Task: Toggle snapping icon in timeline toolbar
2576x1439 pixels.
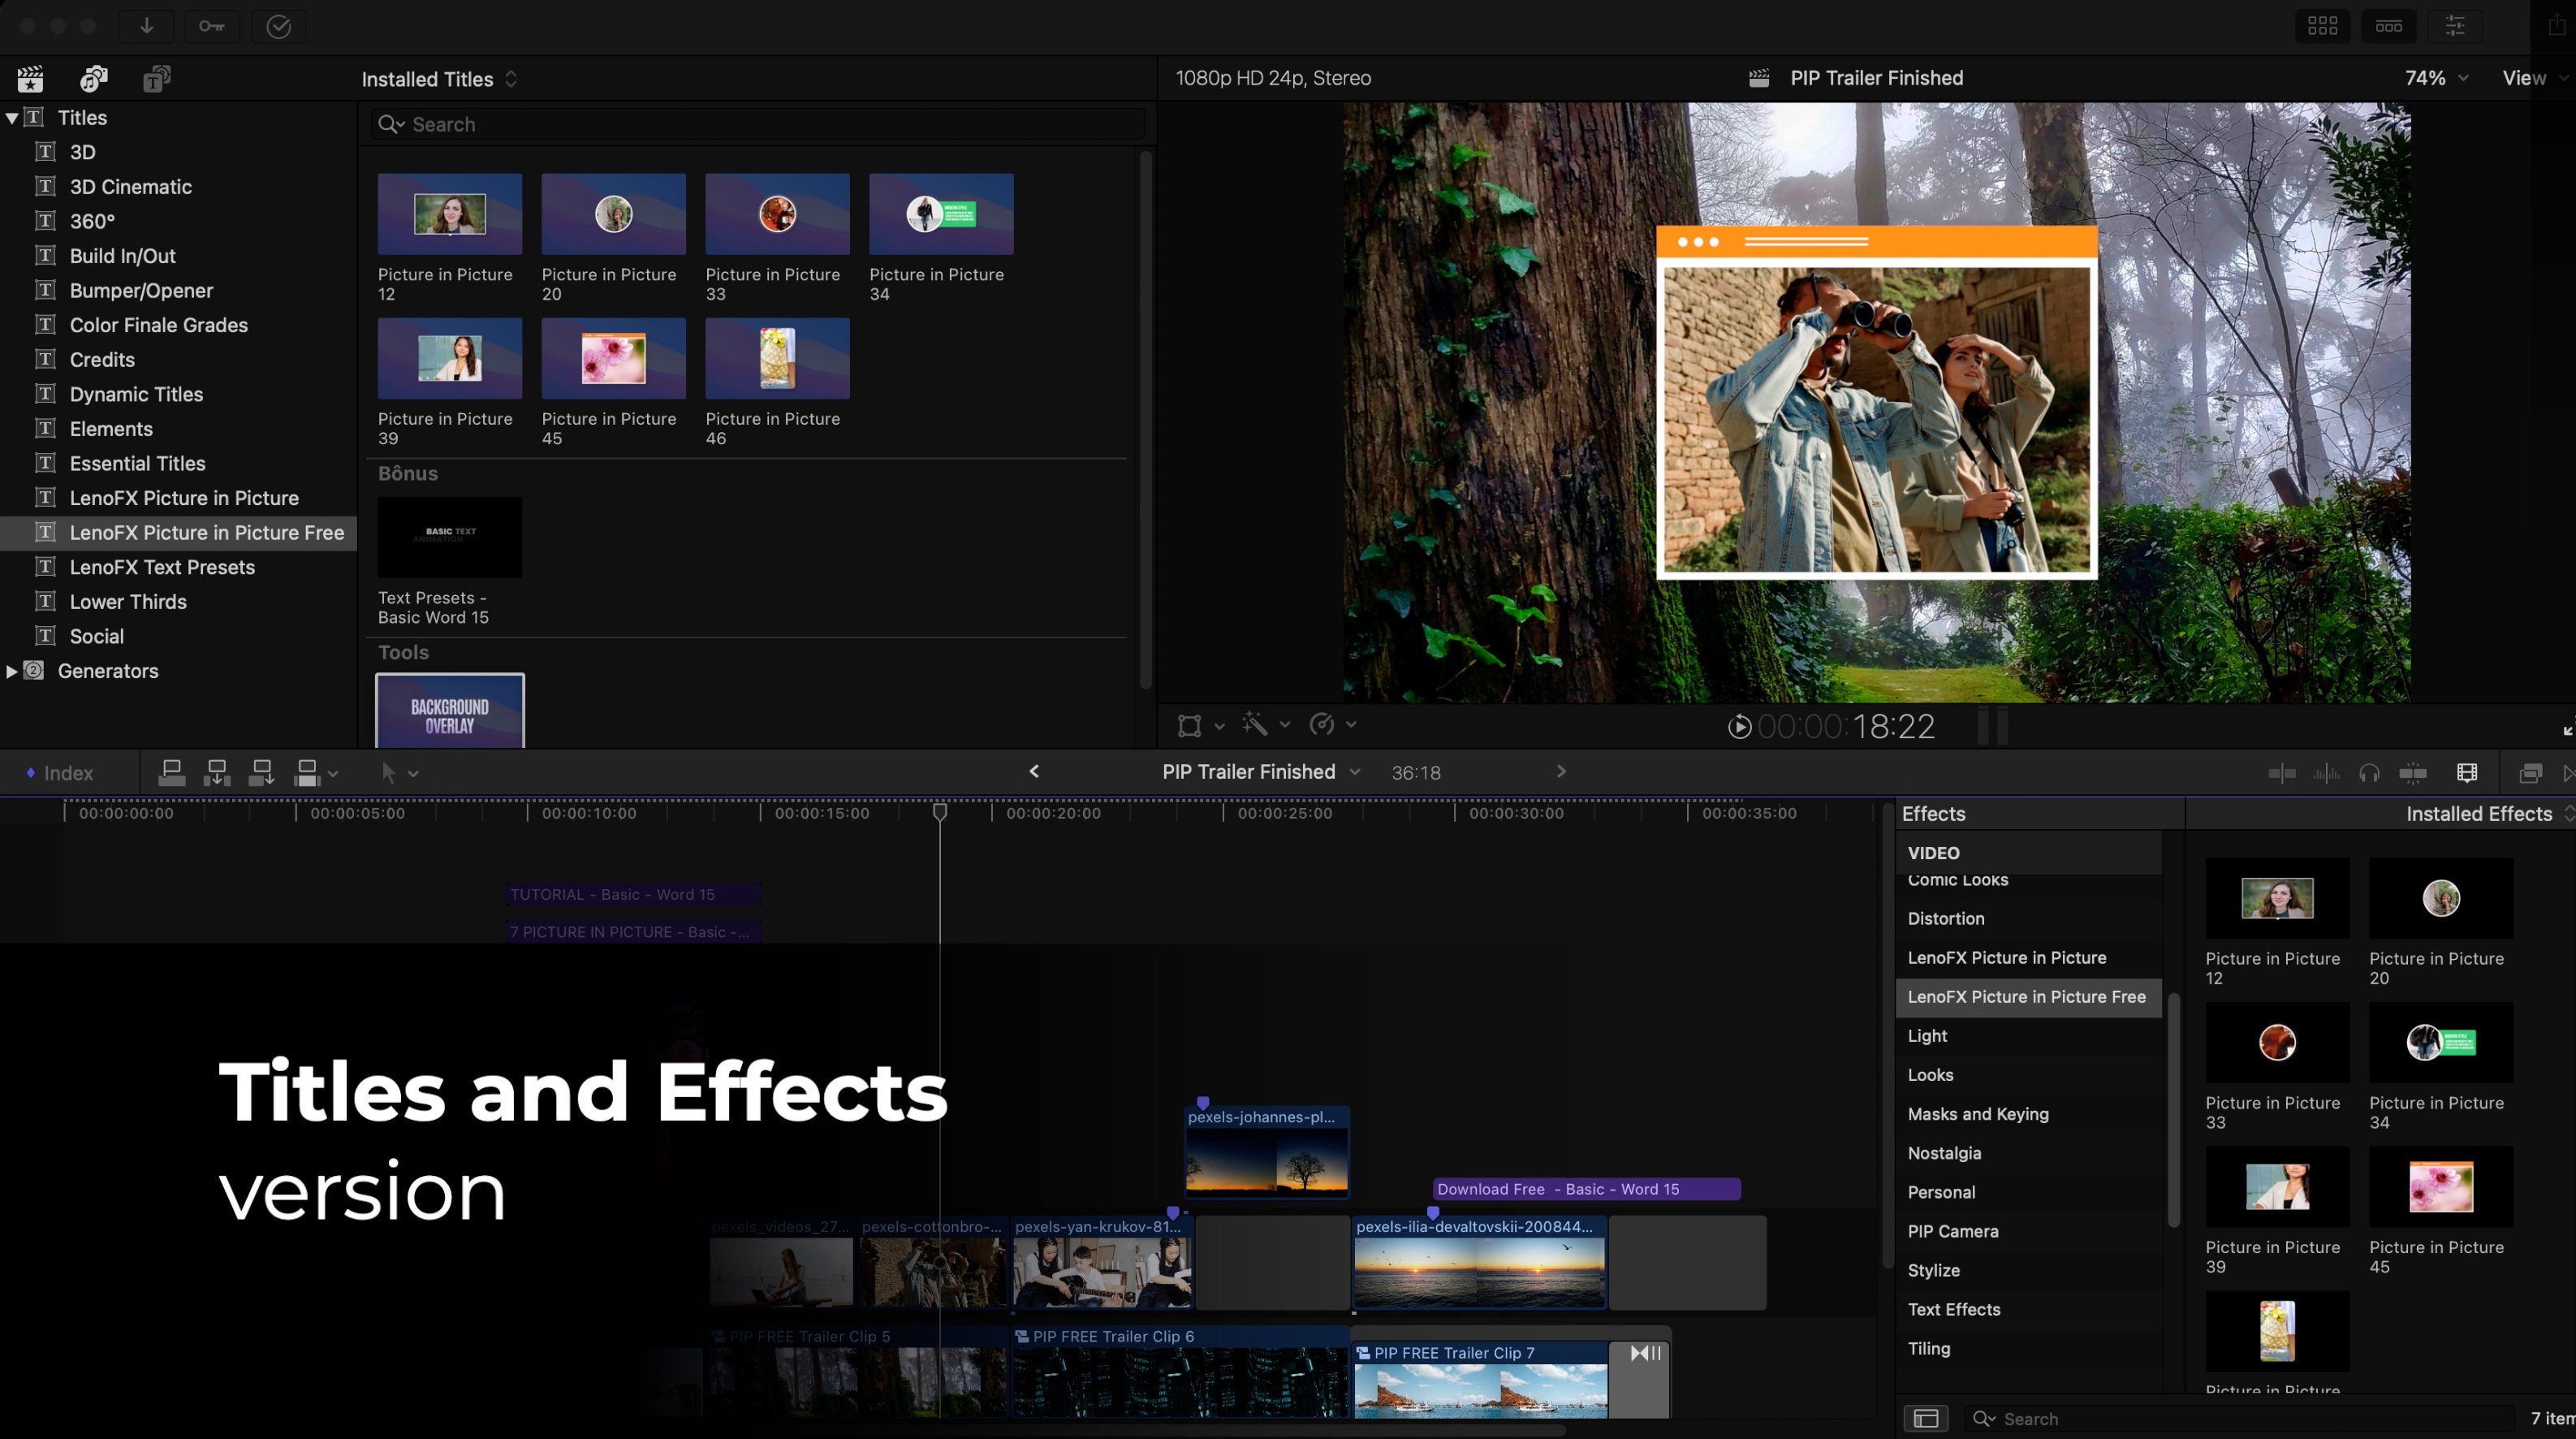Action: coord(2413,773)
